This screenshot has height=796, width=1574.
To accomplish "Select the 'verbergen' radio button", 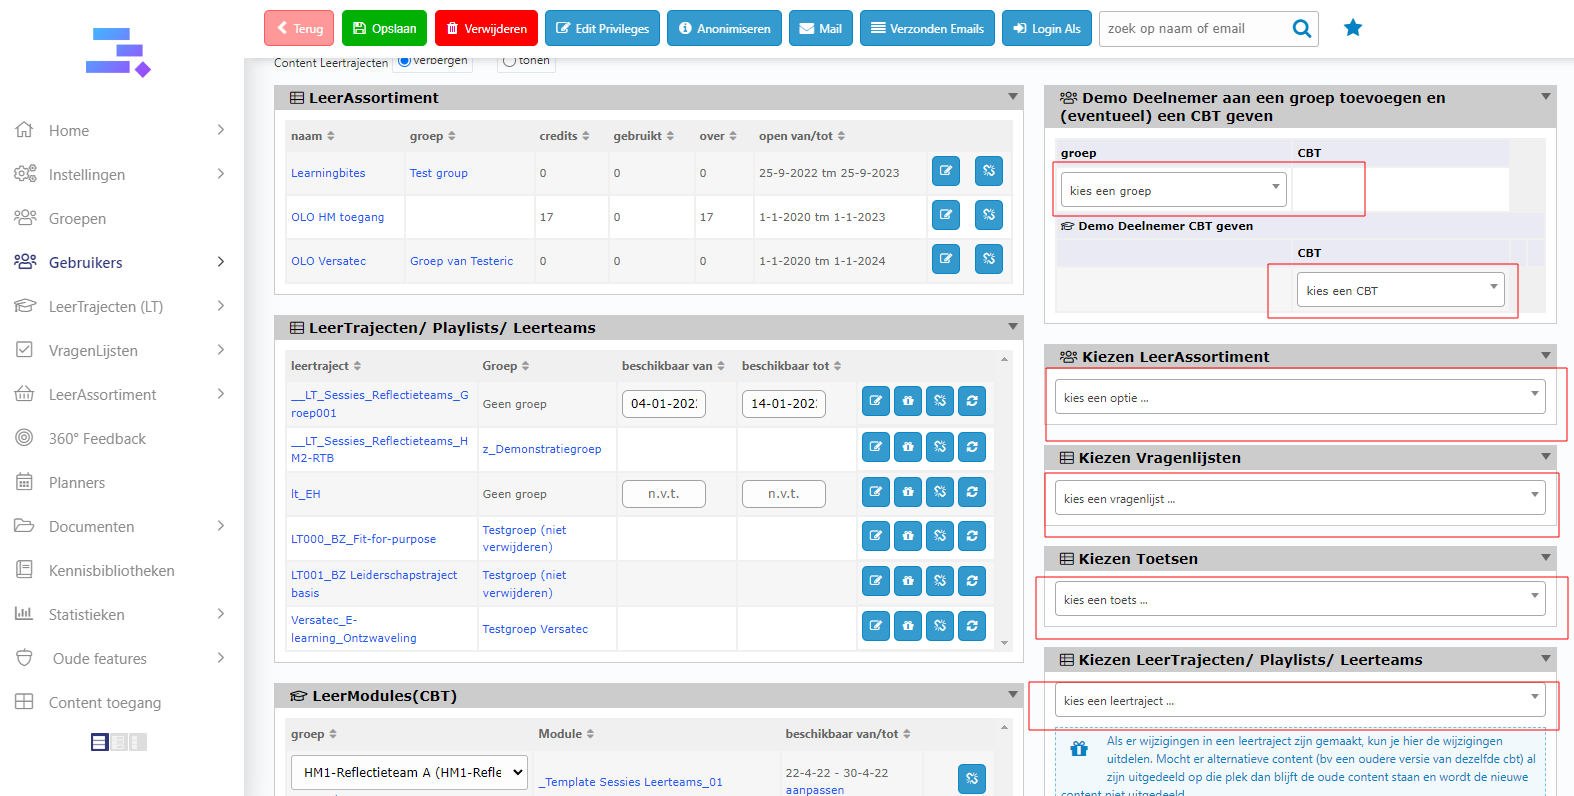I will coord(404,61).
